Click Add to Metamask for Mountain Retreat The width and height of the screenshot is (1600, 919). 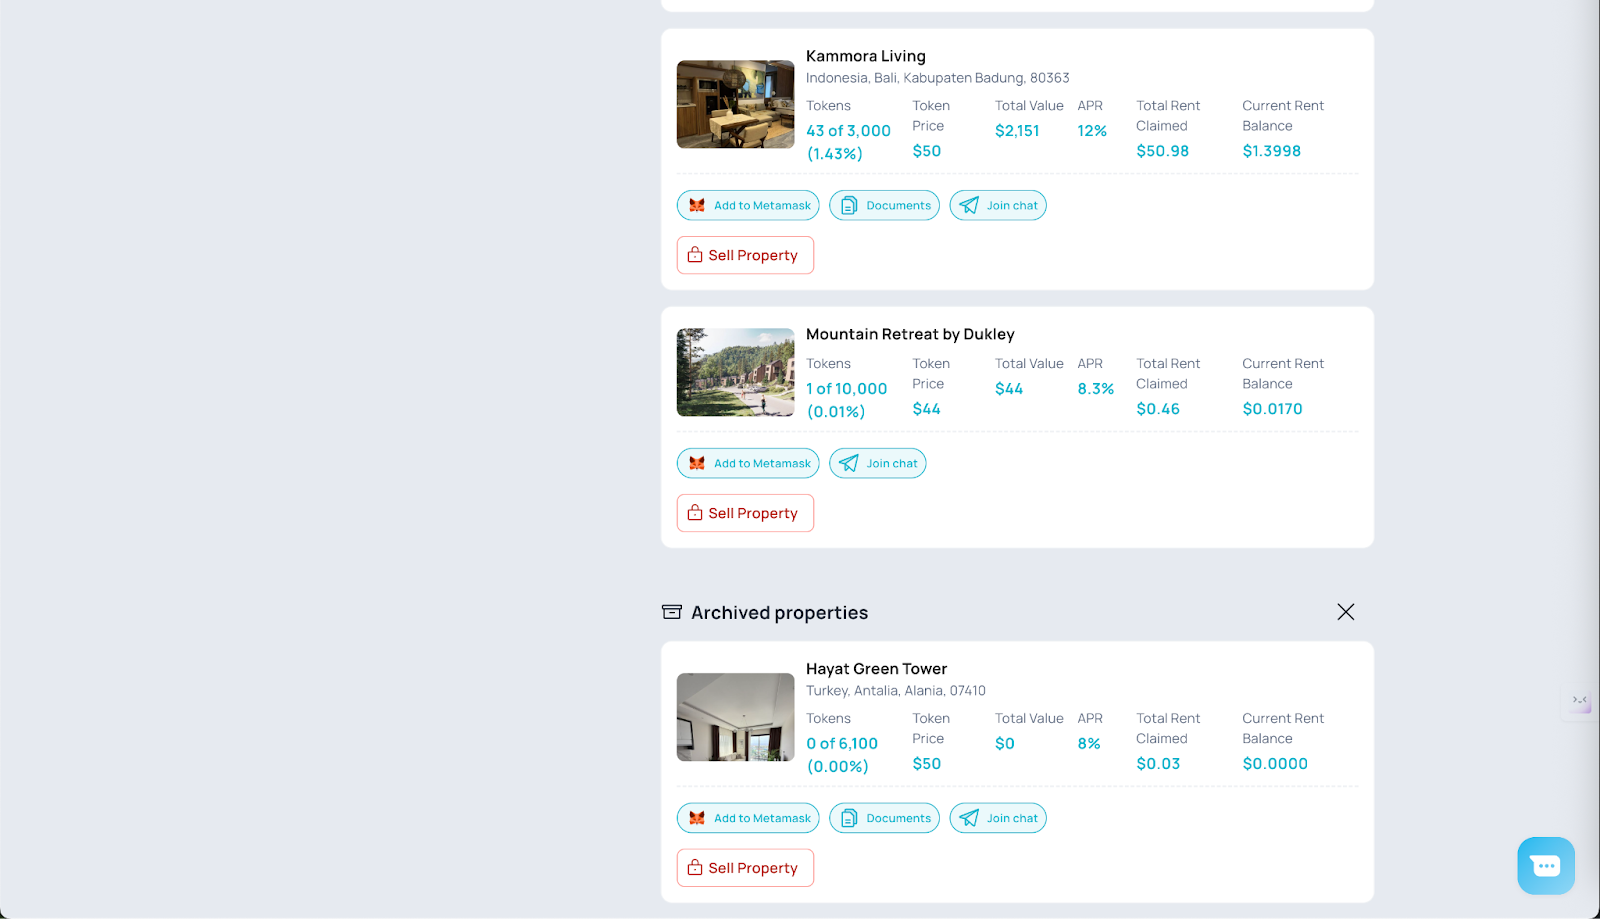[x=748, y=463]
